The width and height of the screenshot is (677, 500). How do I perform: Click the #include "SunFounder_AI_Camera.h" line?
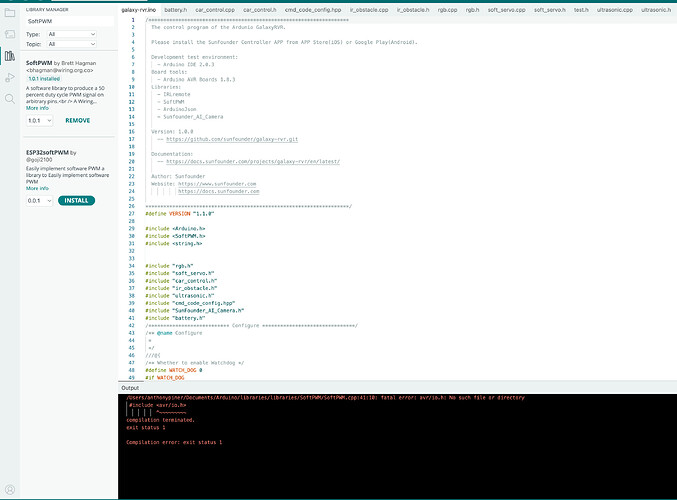195,310
